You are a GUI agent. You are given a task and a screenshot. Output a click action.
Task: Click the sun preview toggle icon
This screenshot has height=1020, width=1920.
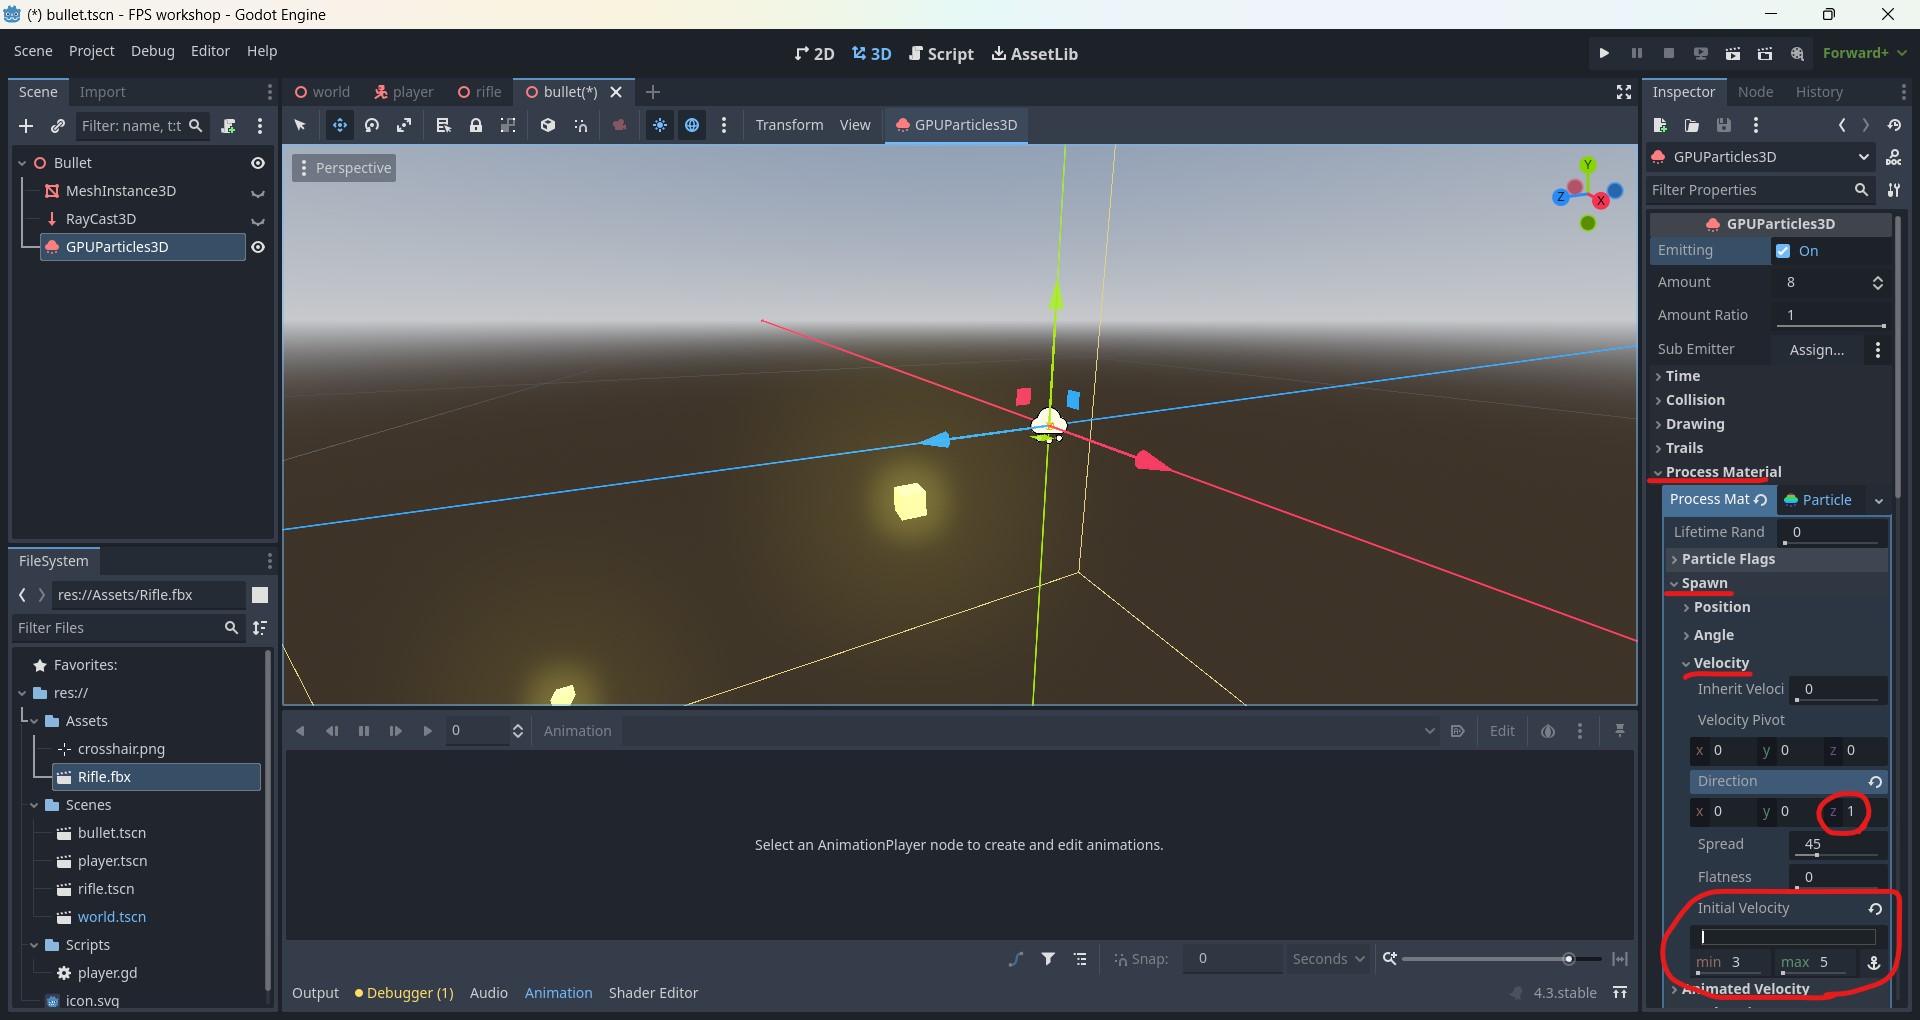[x=660, y=125]
